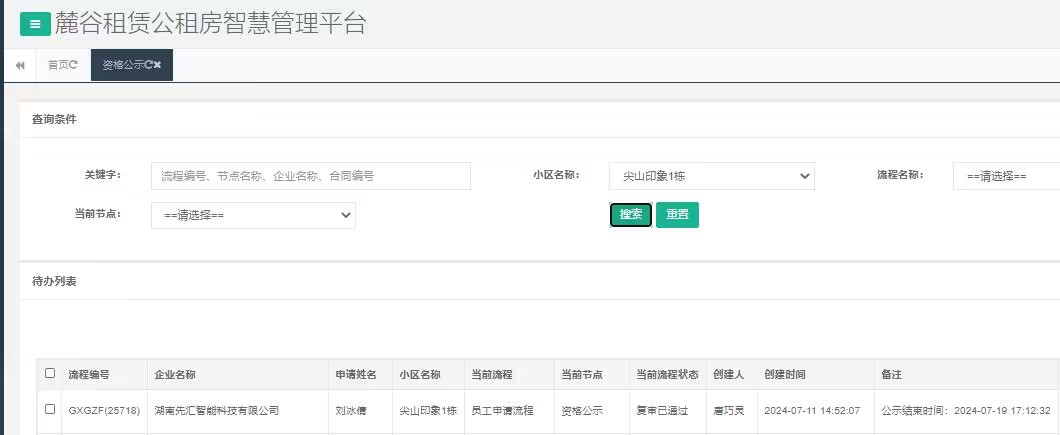Click the 当前流程状态 column header
The image size is (1060, 435).
click(667, 374)
